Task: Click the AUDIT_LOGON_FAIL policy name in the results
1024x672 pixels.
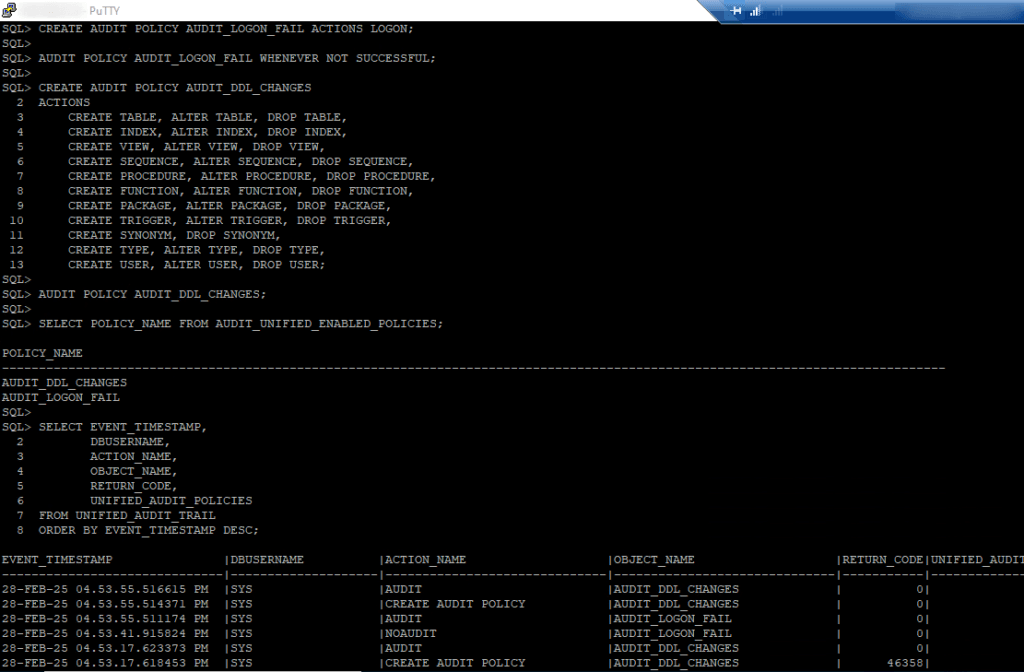Action: pos(60,396)
